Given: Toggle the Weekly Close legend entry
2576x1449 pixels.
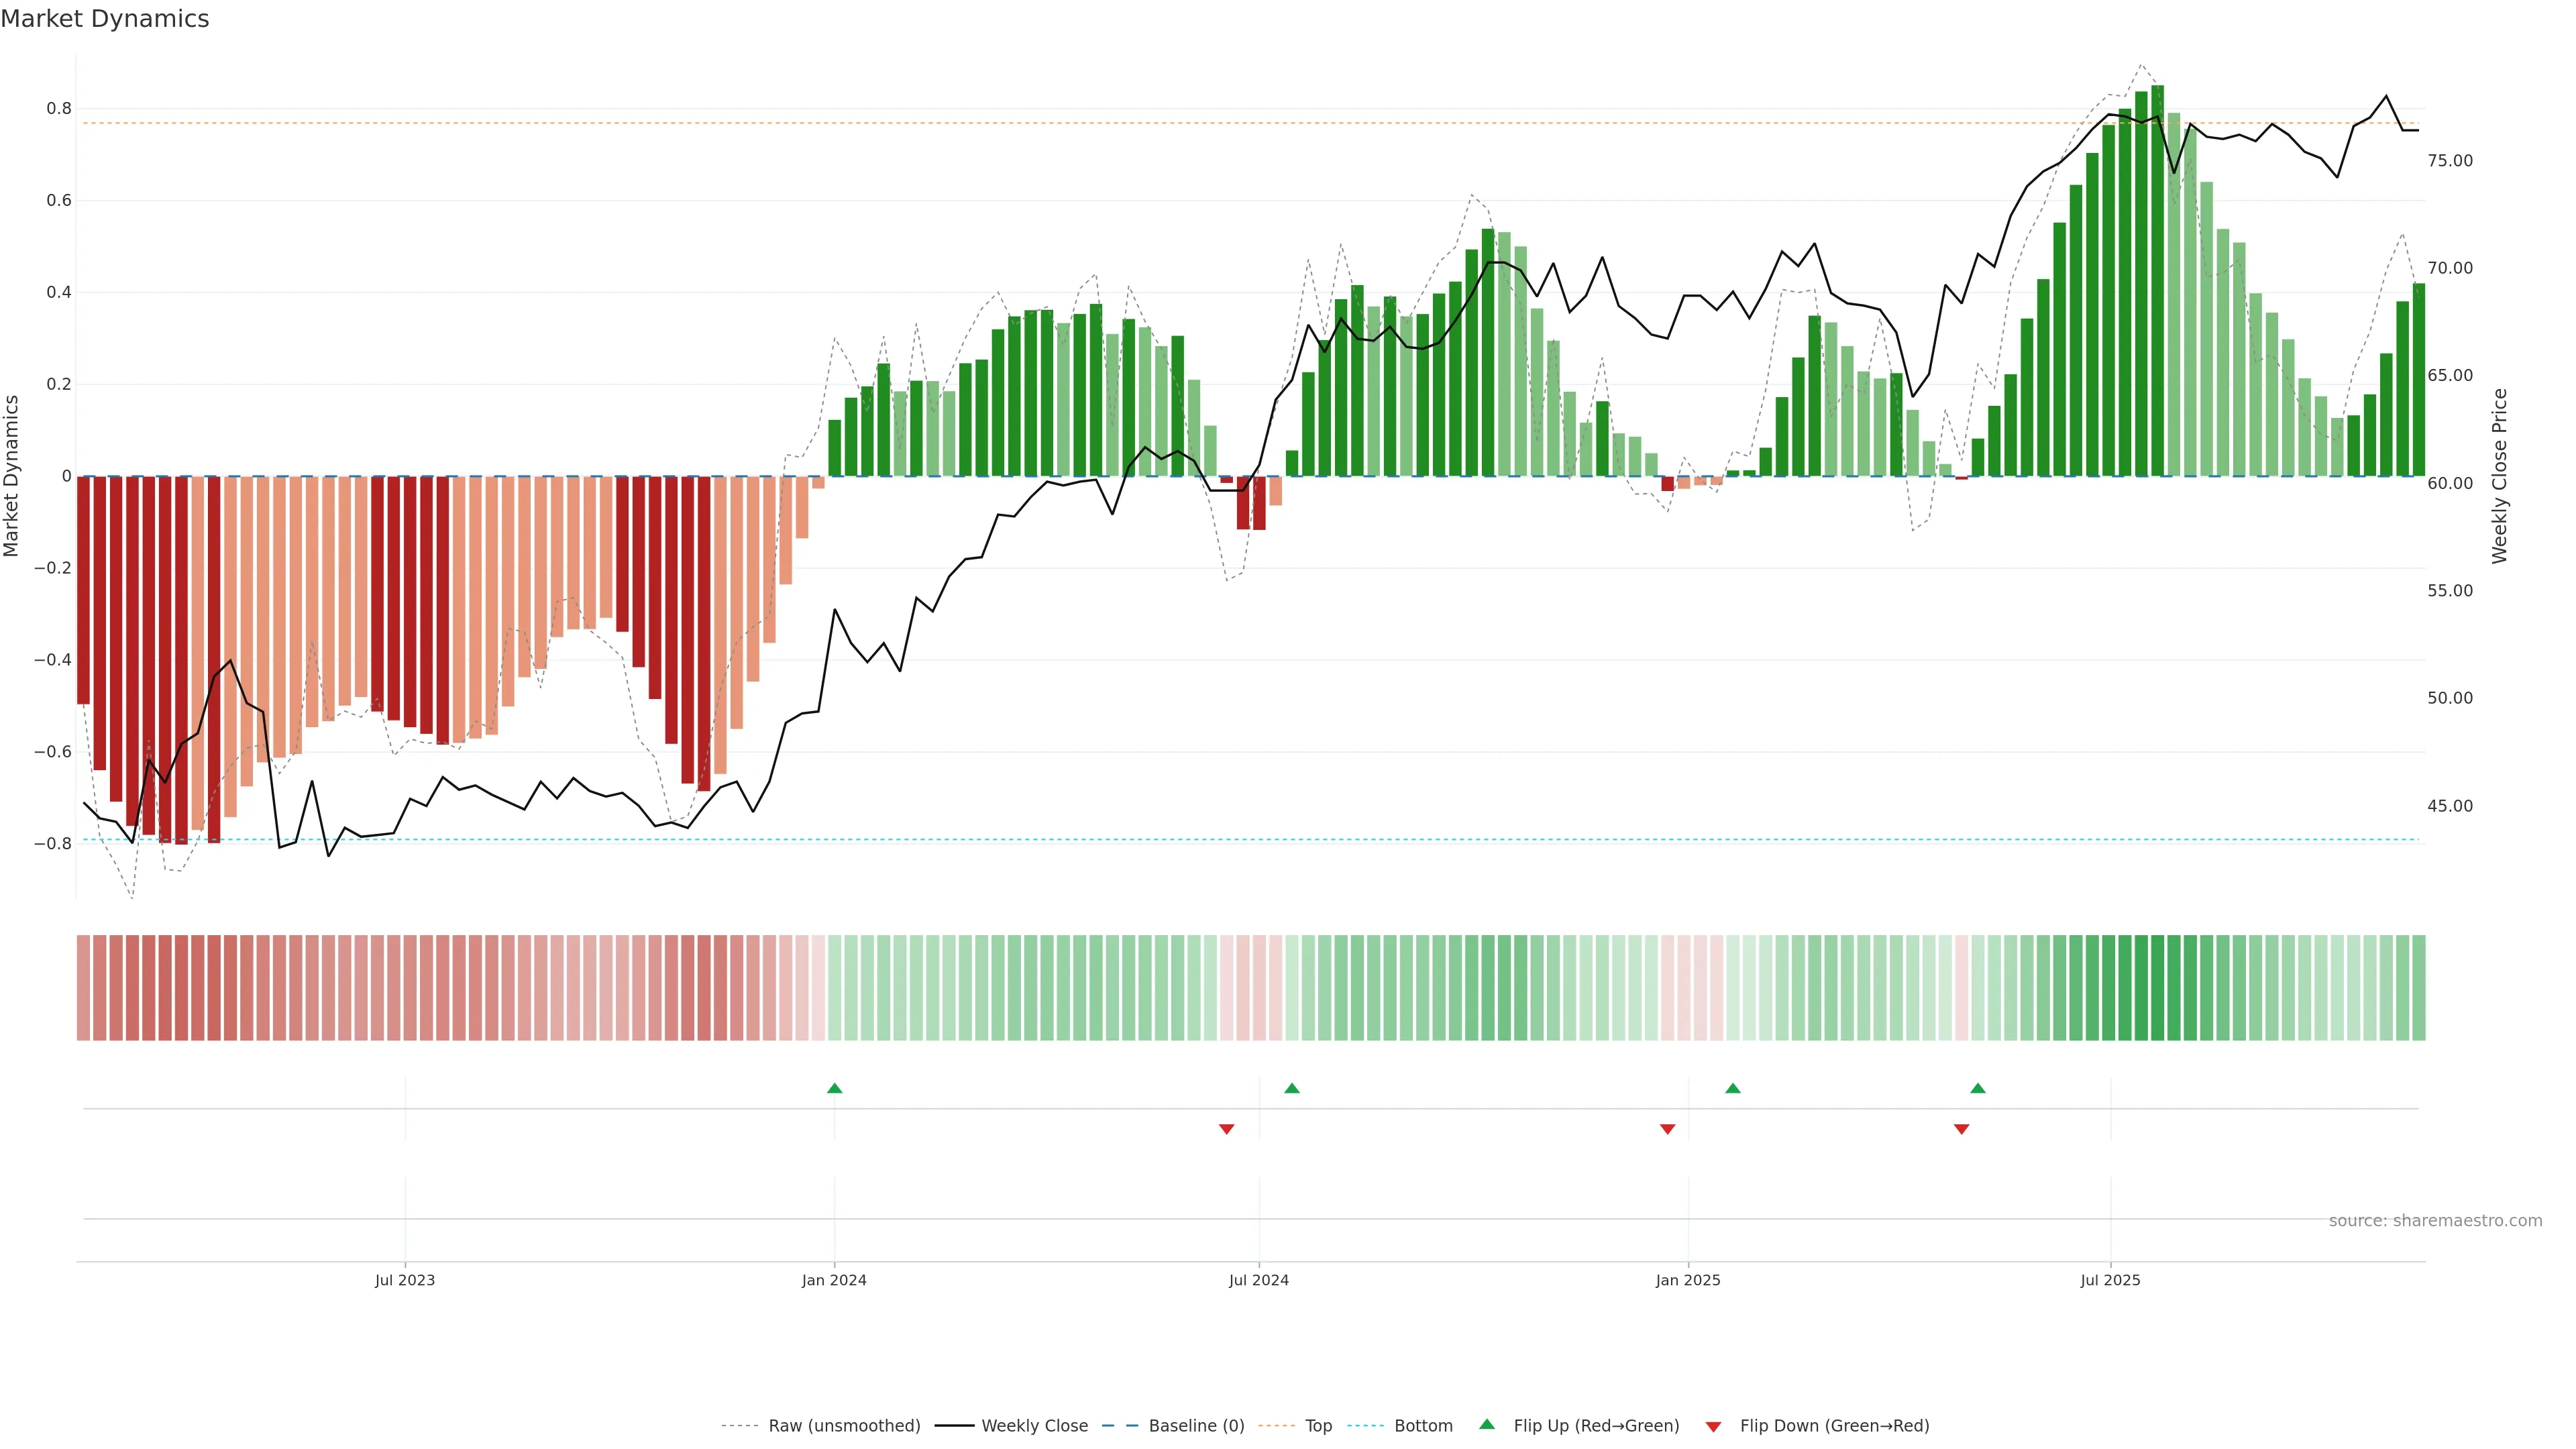Looking at the screenshot, I should pyautogui.click(x=1034, y=1426).
